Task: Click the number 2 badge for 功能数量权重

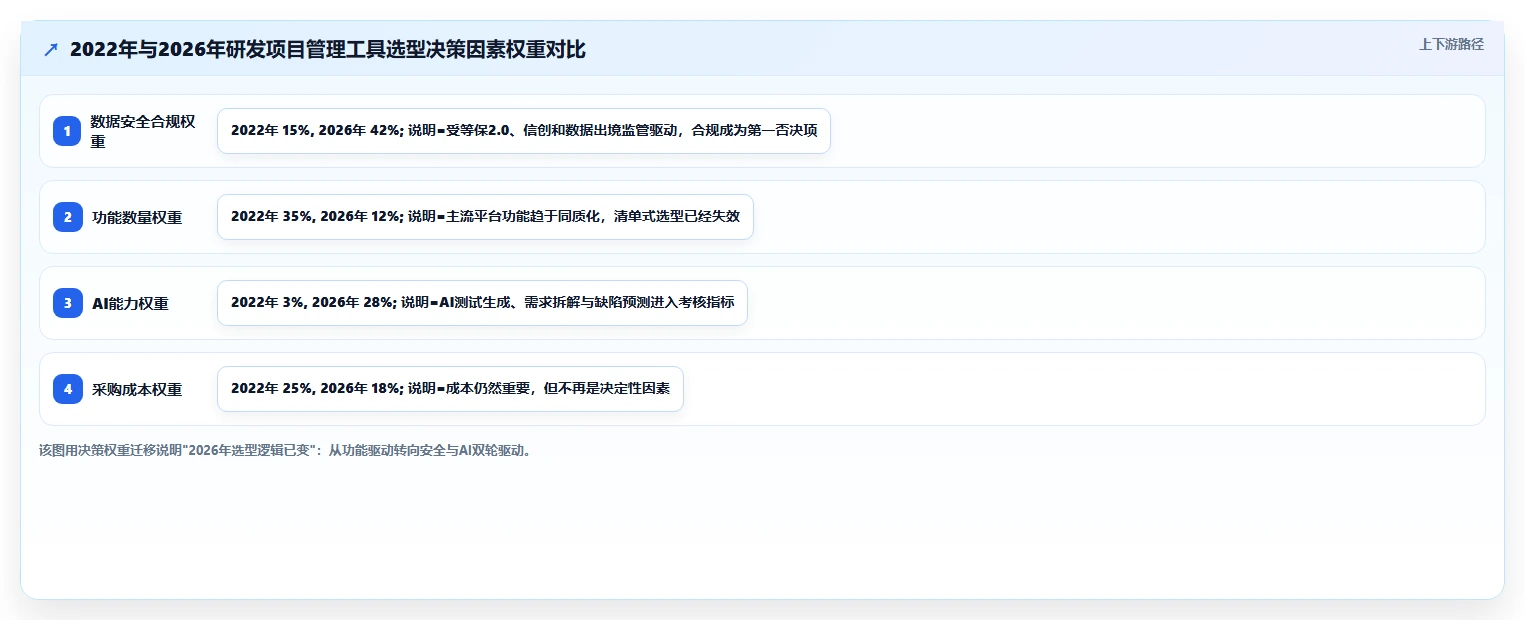Action: (67, 217)
